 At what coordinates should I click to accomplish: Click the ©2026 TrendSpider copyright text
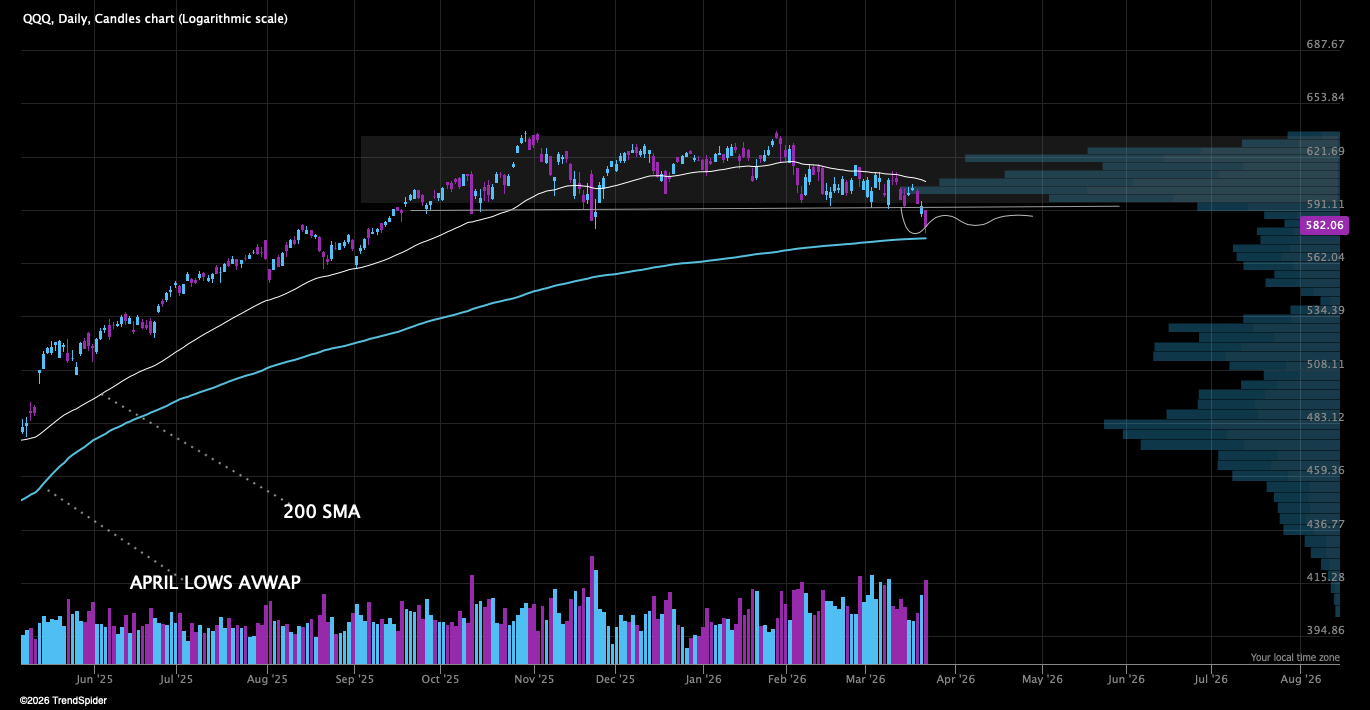coord(63,701)
